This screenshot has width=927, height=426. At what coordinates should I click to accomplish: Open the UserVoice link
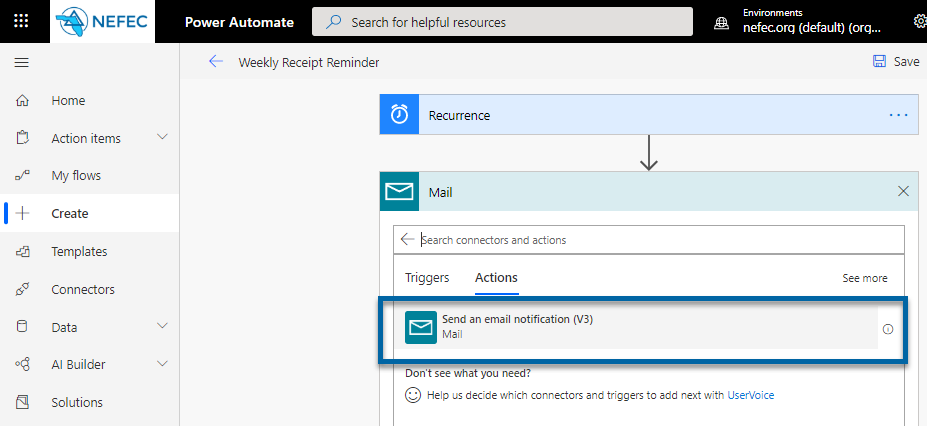[x=751, y=395]
